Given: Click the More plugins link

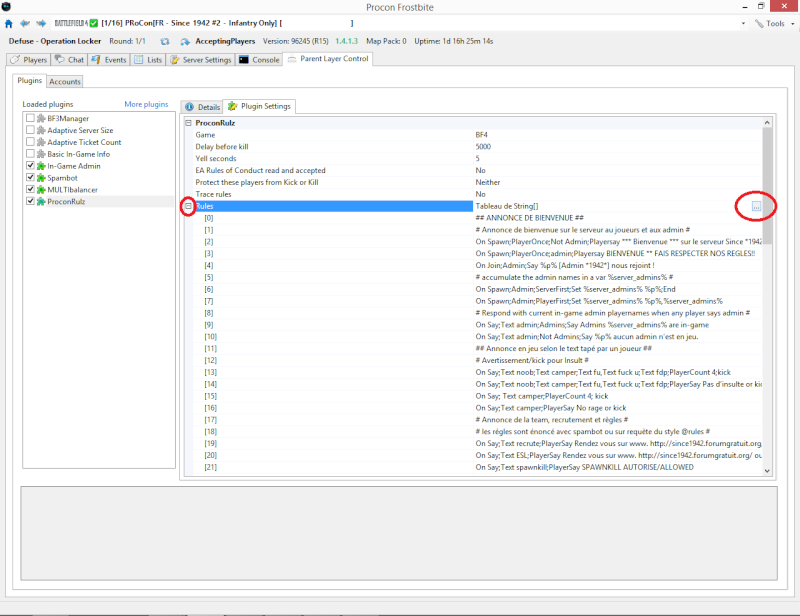Looking at the screenshot, I should click(x=146, y=104).
